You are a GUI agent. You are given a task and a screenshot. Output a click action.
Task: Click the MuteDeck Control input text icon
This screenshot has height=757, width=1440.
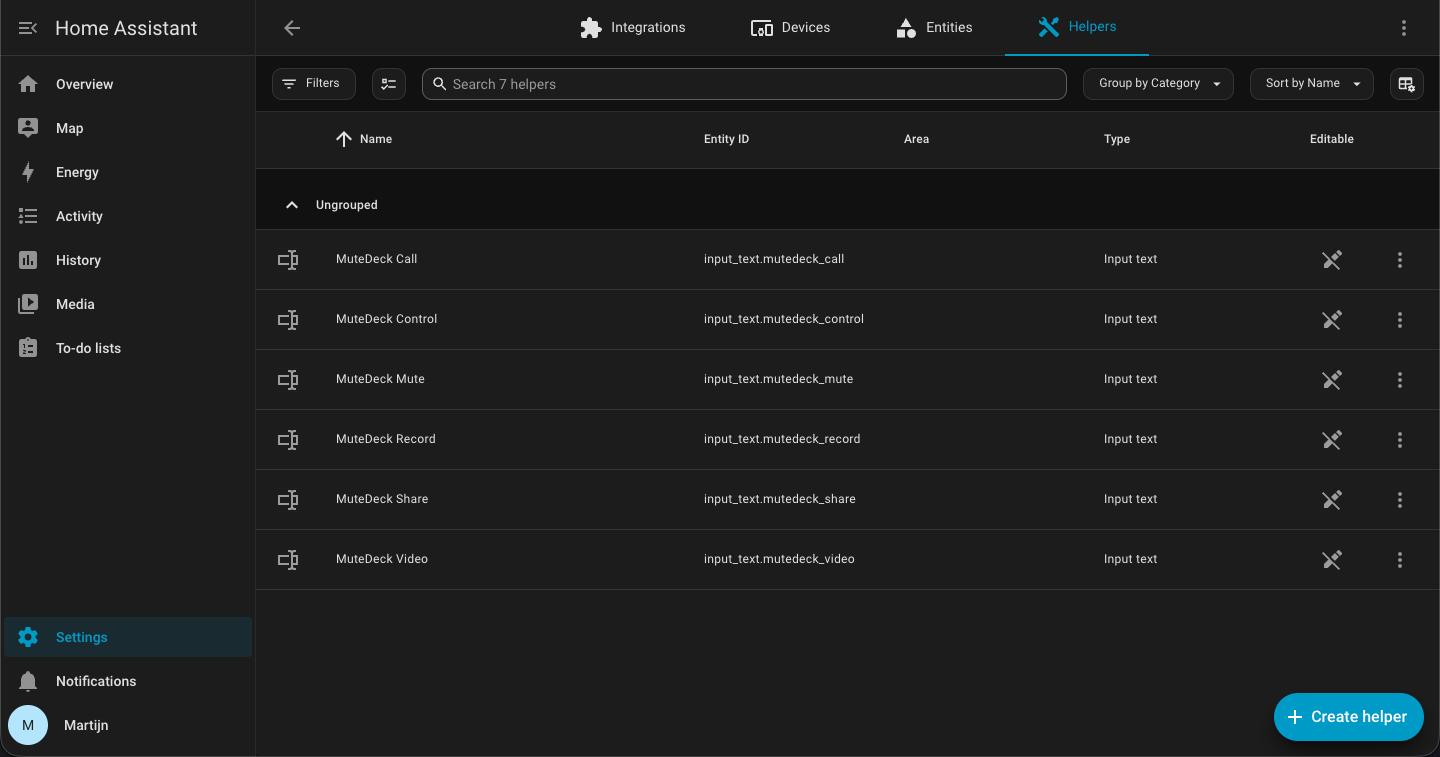[x=288, y=320]
